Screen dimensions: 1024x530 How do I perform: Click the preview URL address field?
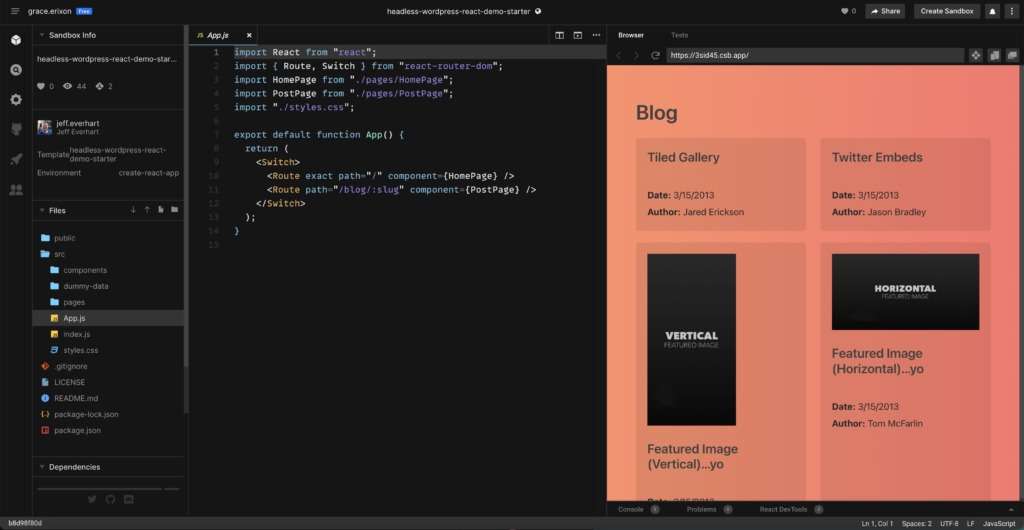click(815, 55)
